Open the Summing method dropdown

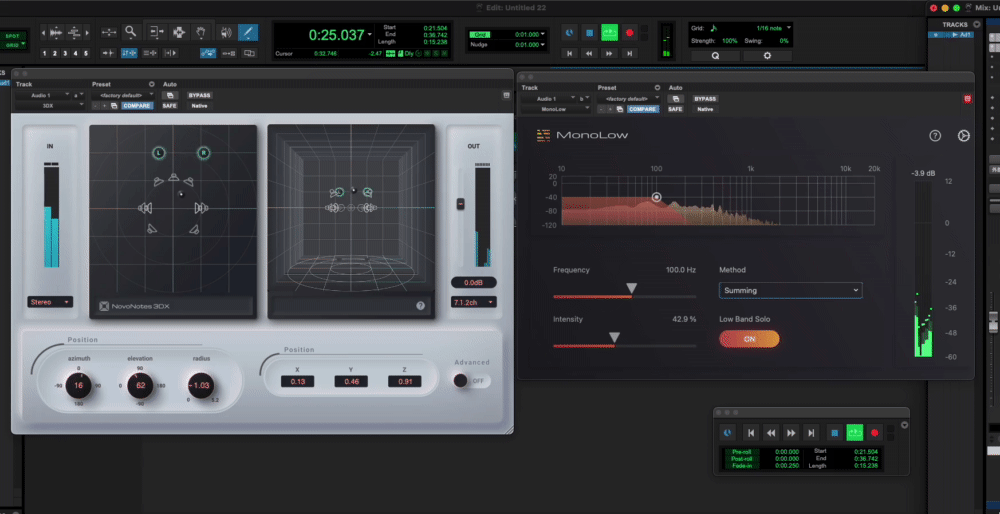tap(790, 290)
